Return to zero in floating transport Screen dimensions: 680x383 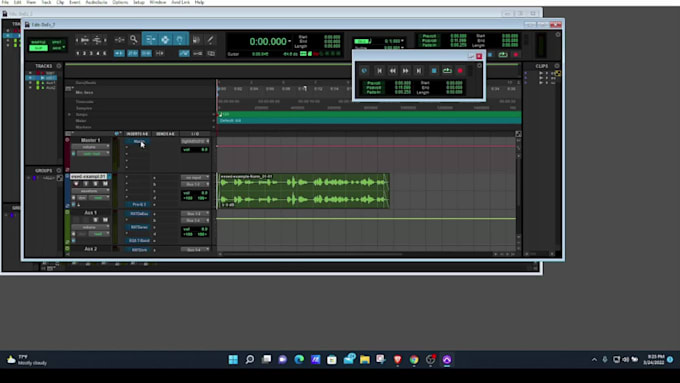click(x=379, y=70)
